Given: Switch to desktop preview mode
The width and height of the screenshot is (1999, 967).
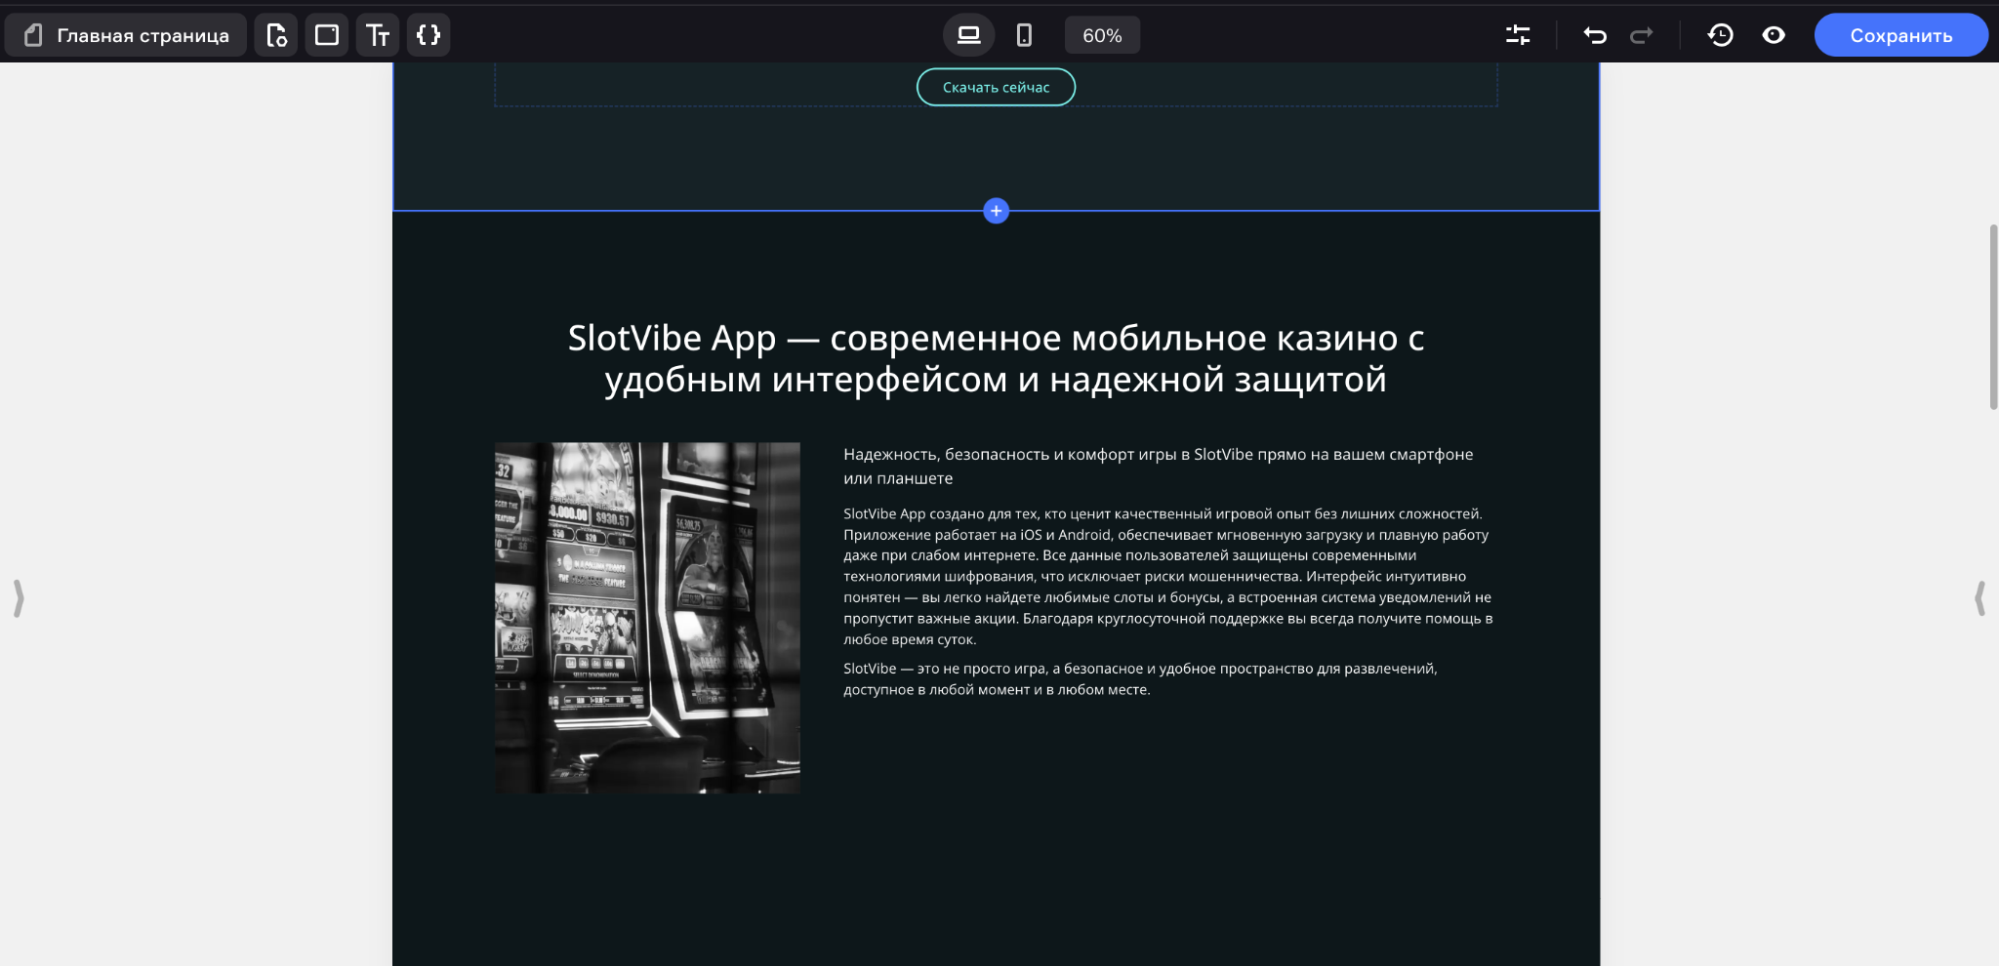Looking at the screenshot, I should pos(968,35).
